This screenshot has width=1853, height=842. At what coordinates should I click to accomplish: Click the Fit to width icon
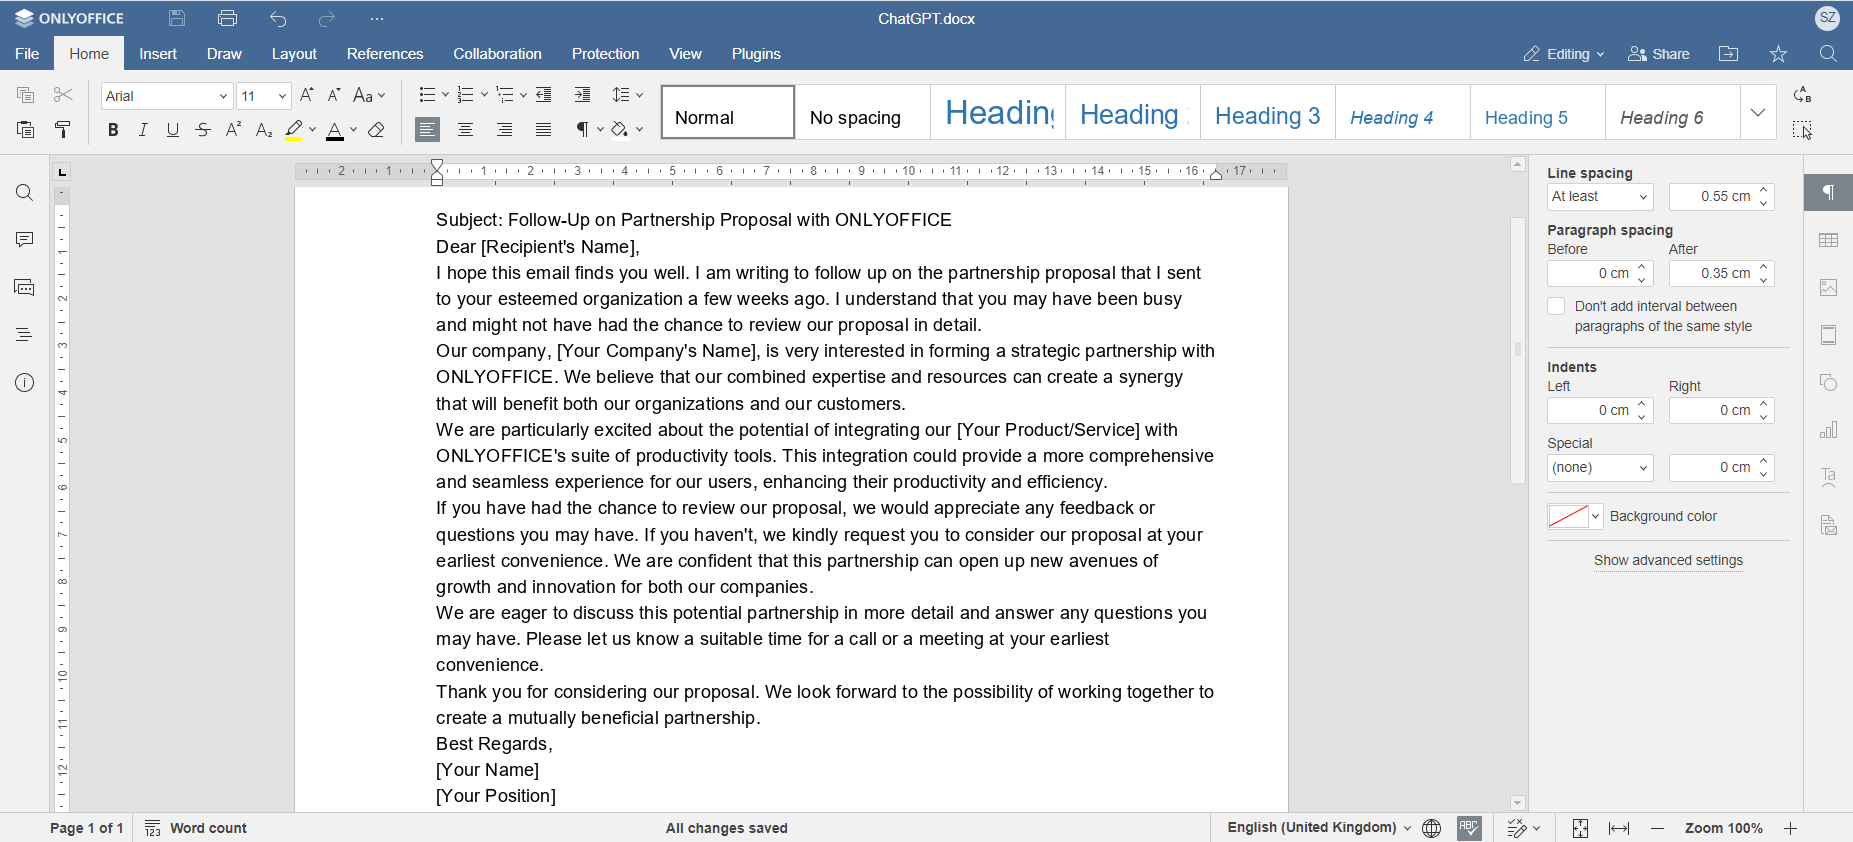1618,828
